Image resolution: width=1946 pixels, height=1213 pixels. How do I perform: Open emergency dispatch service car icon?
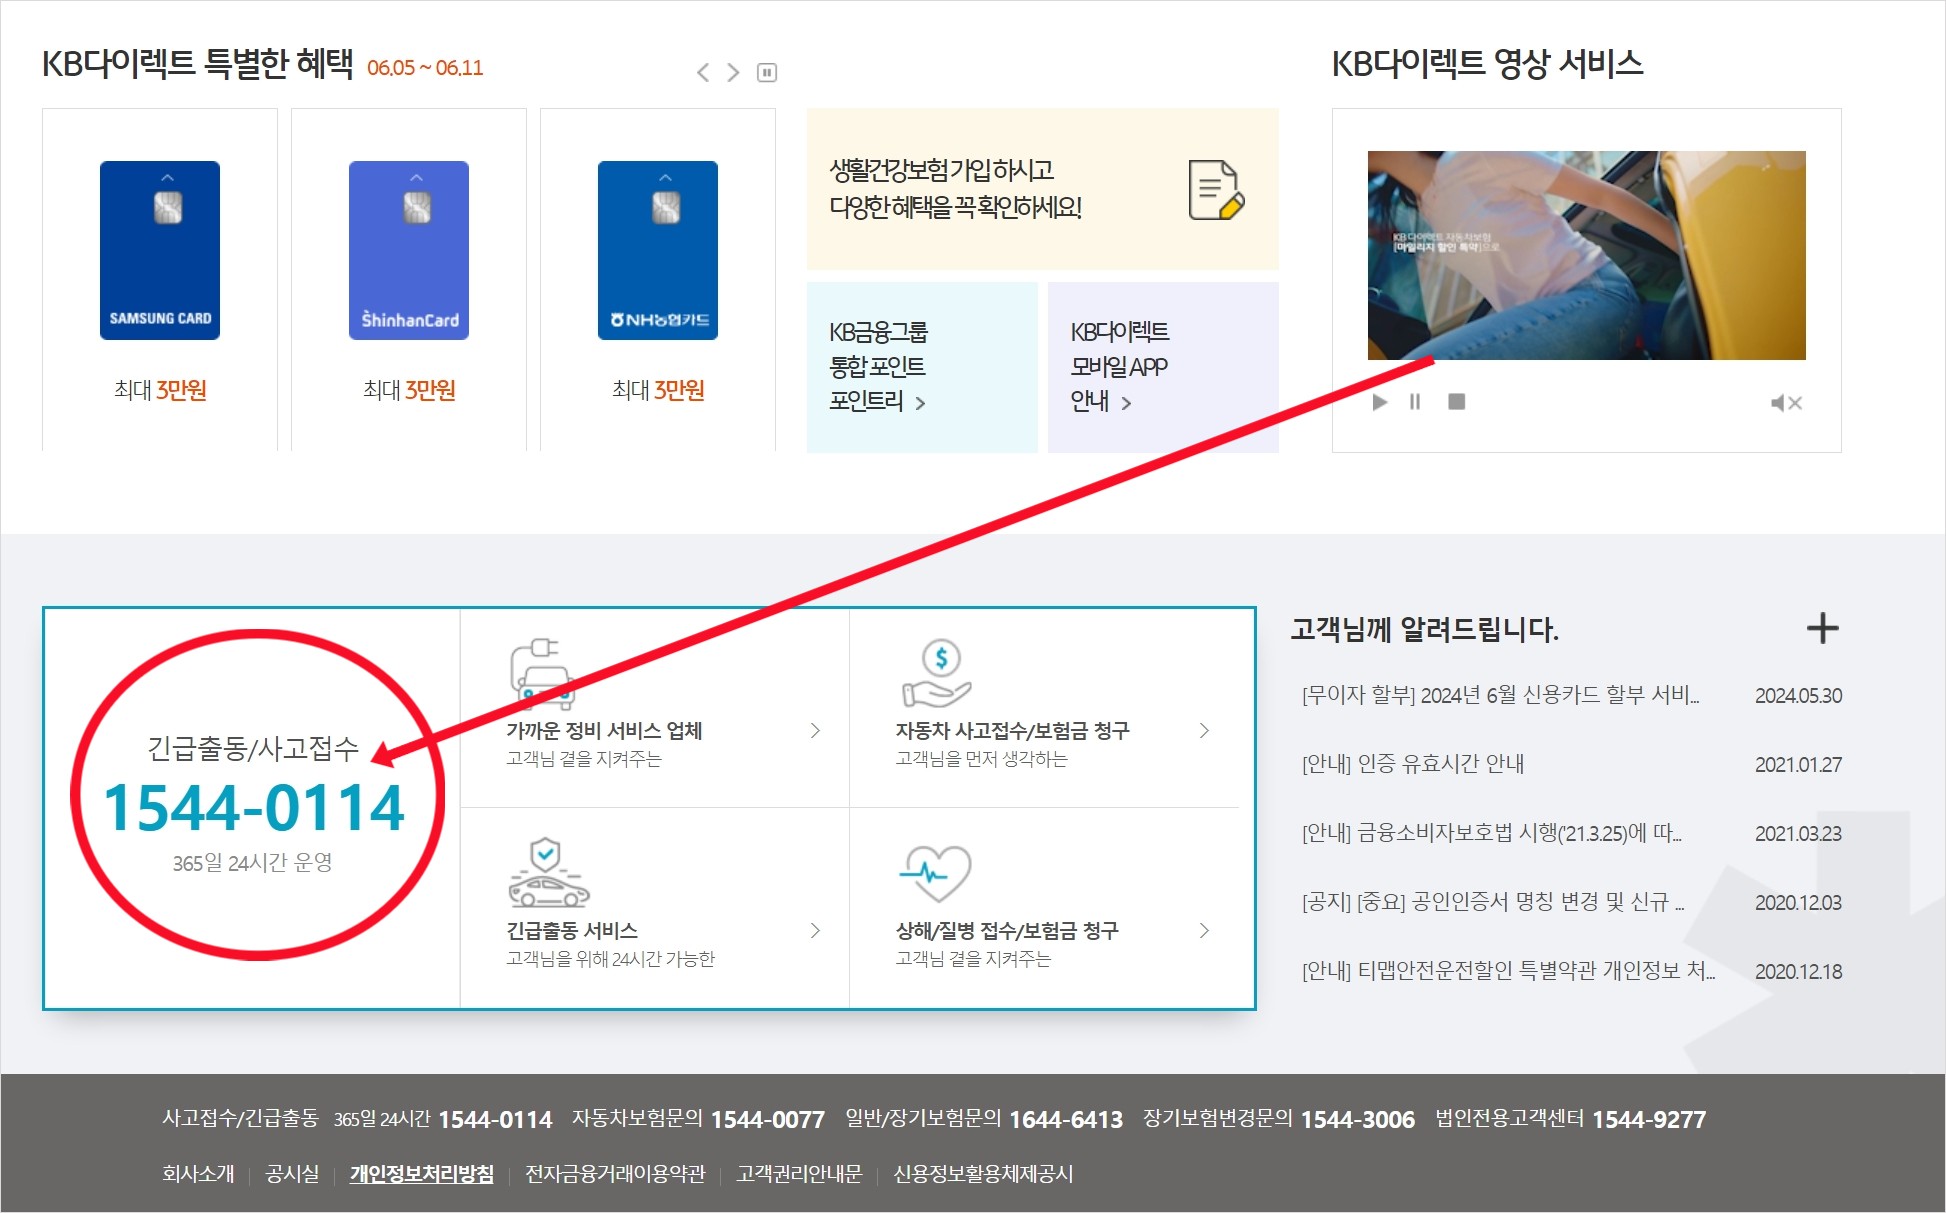[x=547, y=873]
